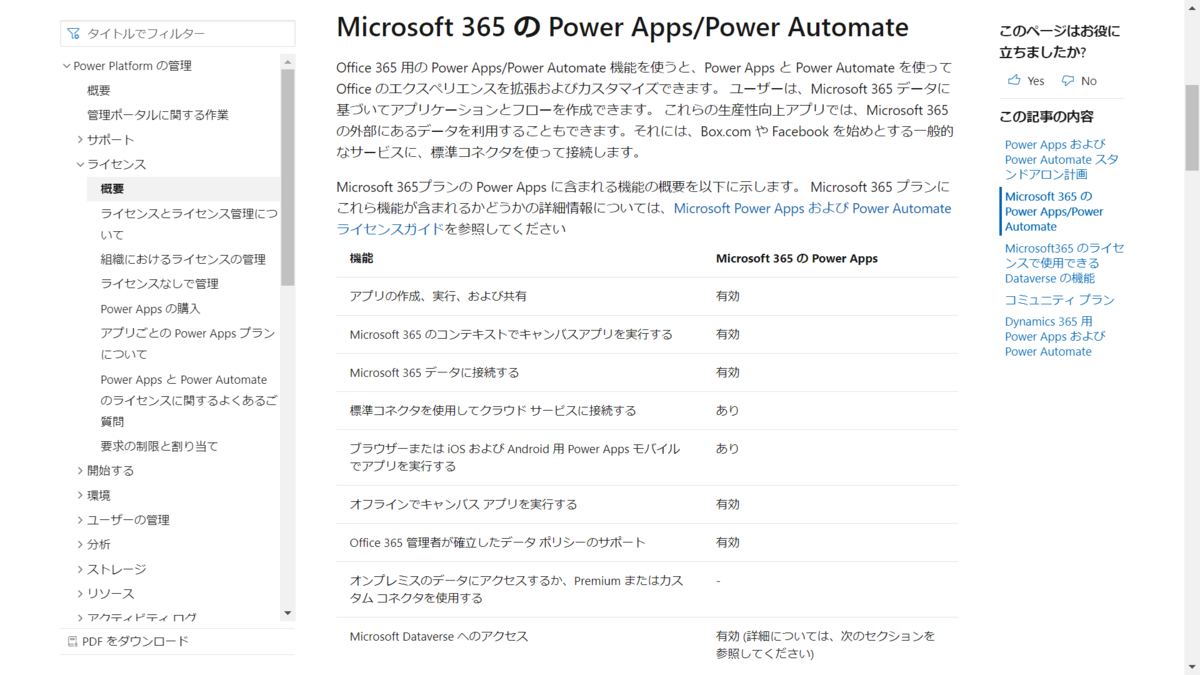Click the cell 標準コネクタを使用してクラウド サービスに接続する
1200x675 pixels.
(x=493, y=410)
